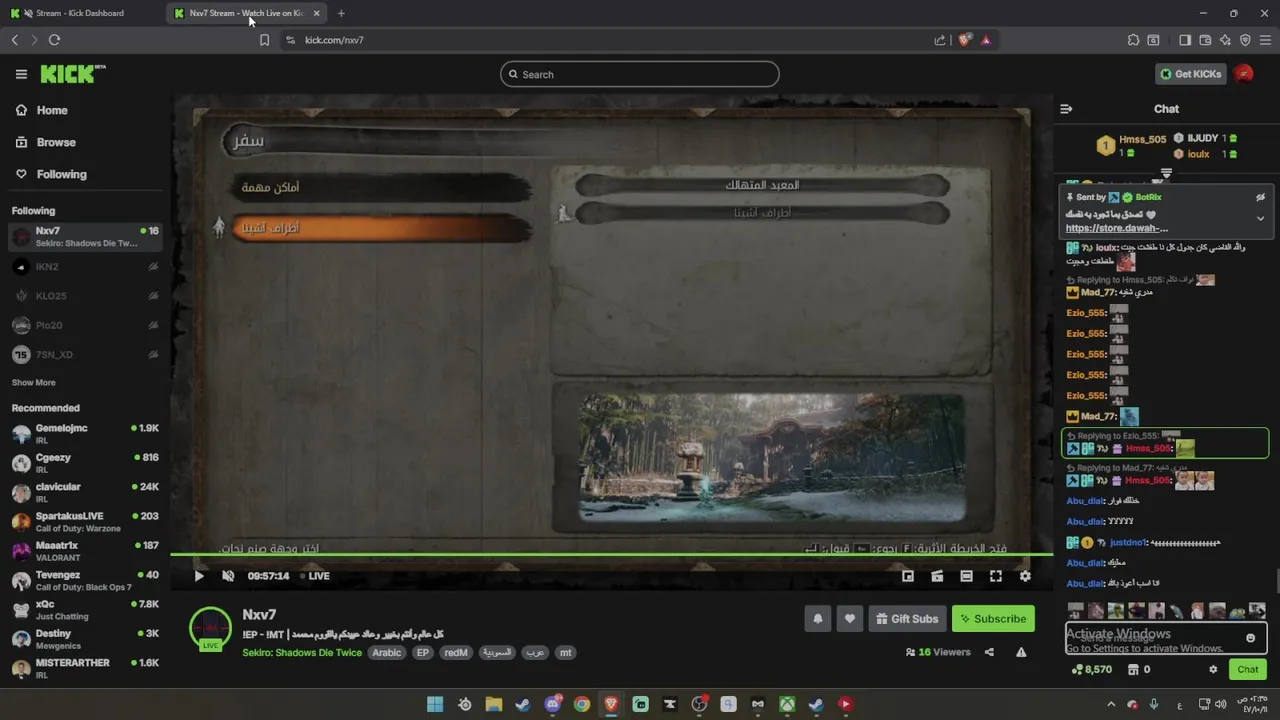
Task: Open the hamburger sidebar menu
Action: click(21, 74)
